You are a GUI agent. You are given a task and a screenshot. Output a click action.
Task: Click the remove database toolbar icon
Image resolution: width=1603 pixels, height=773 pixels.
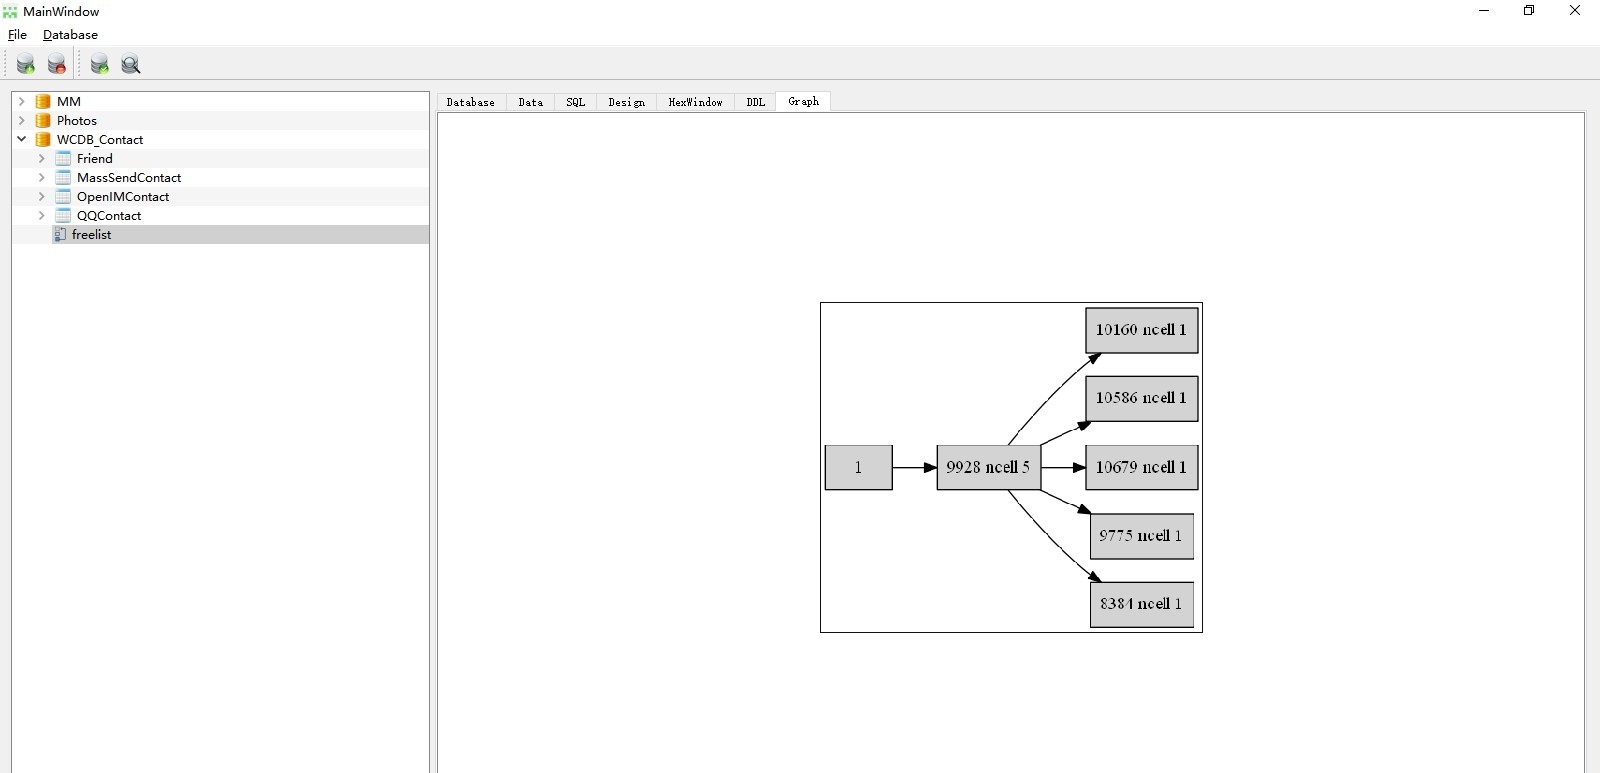coord(57,64)
